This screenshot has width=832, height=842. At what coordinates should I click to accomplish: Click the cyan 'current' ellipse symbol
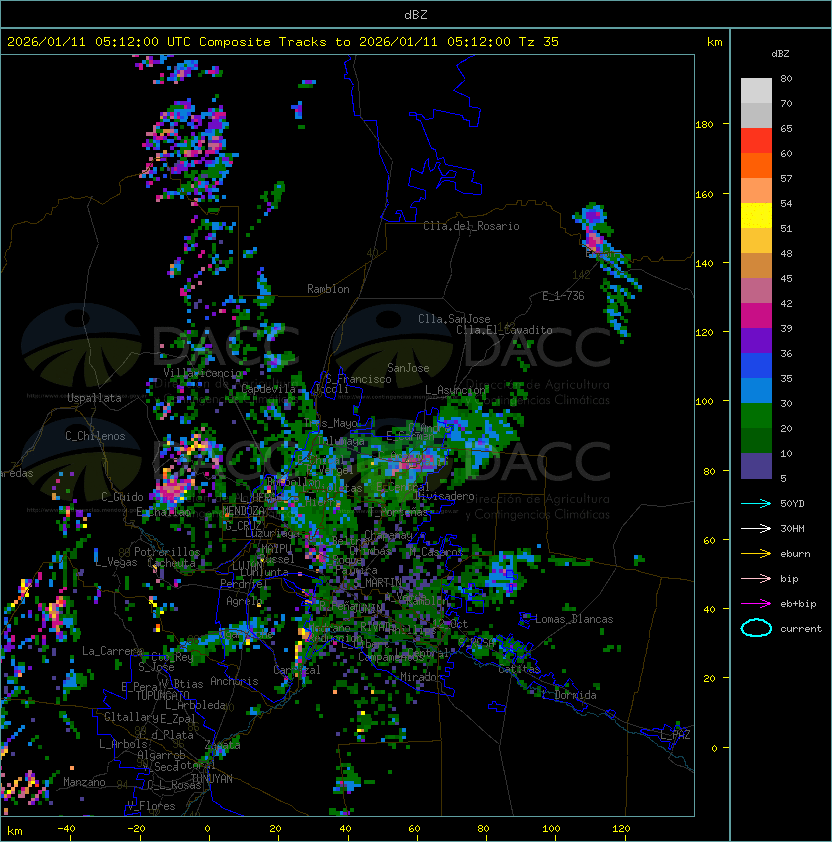[x=756, y=628]
